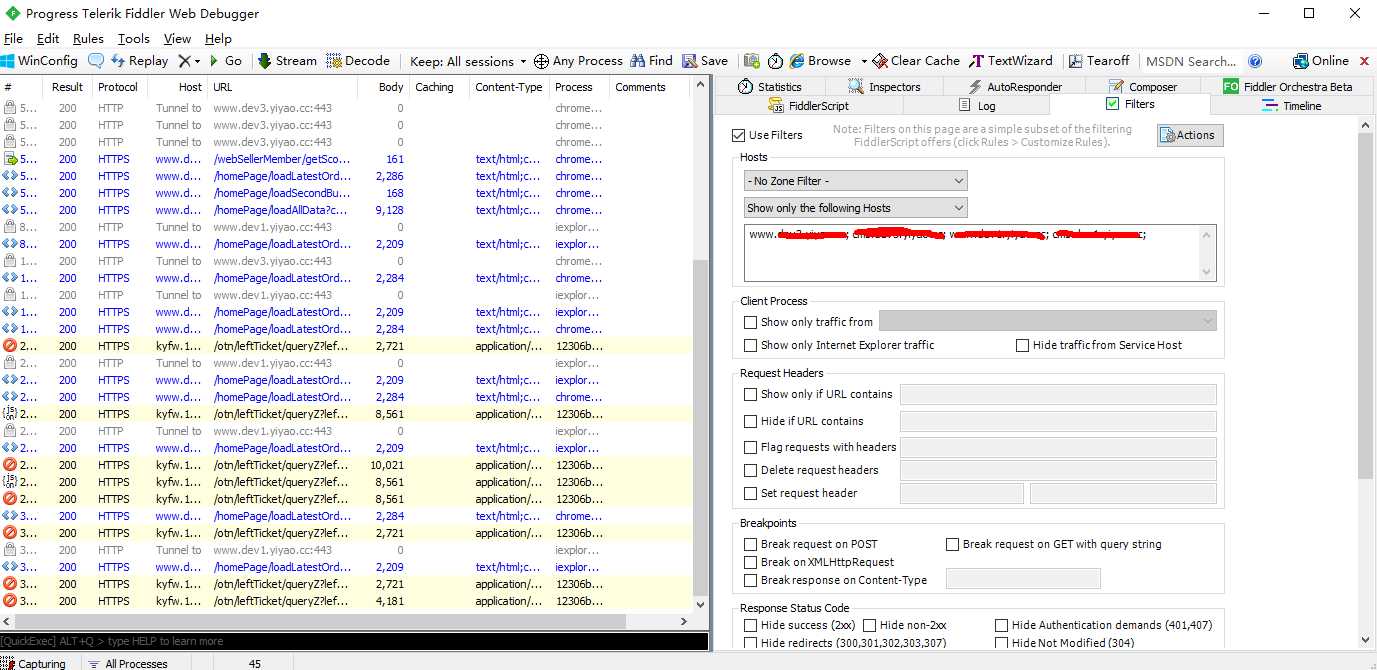
Task: Click the blue help question icon
Action: click(1256, 61)
